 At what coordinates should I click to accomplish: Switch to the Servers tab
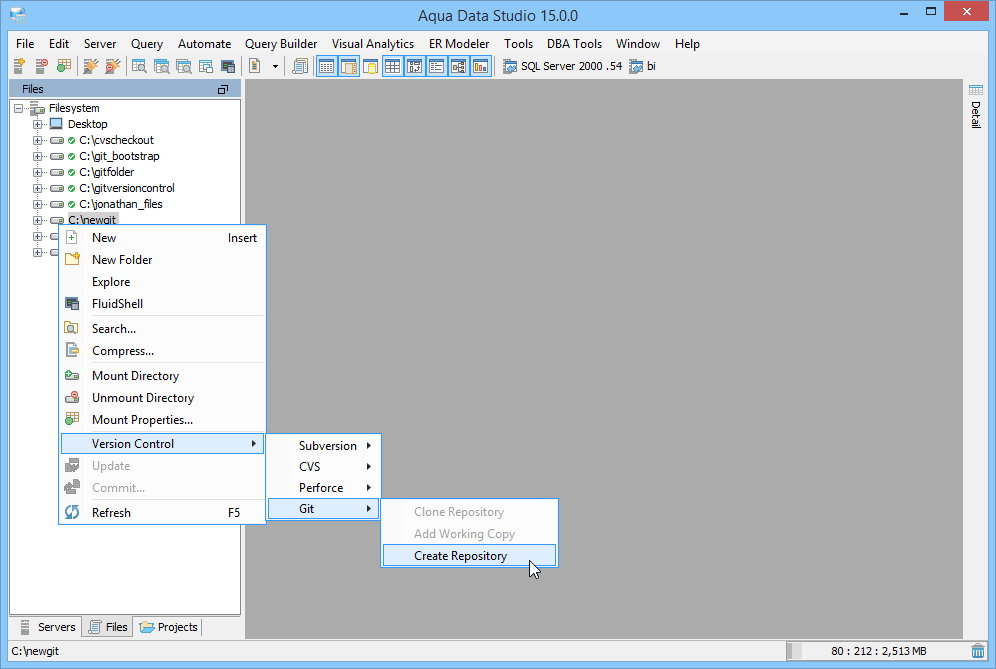(x=48, y=627)
